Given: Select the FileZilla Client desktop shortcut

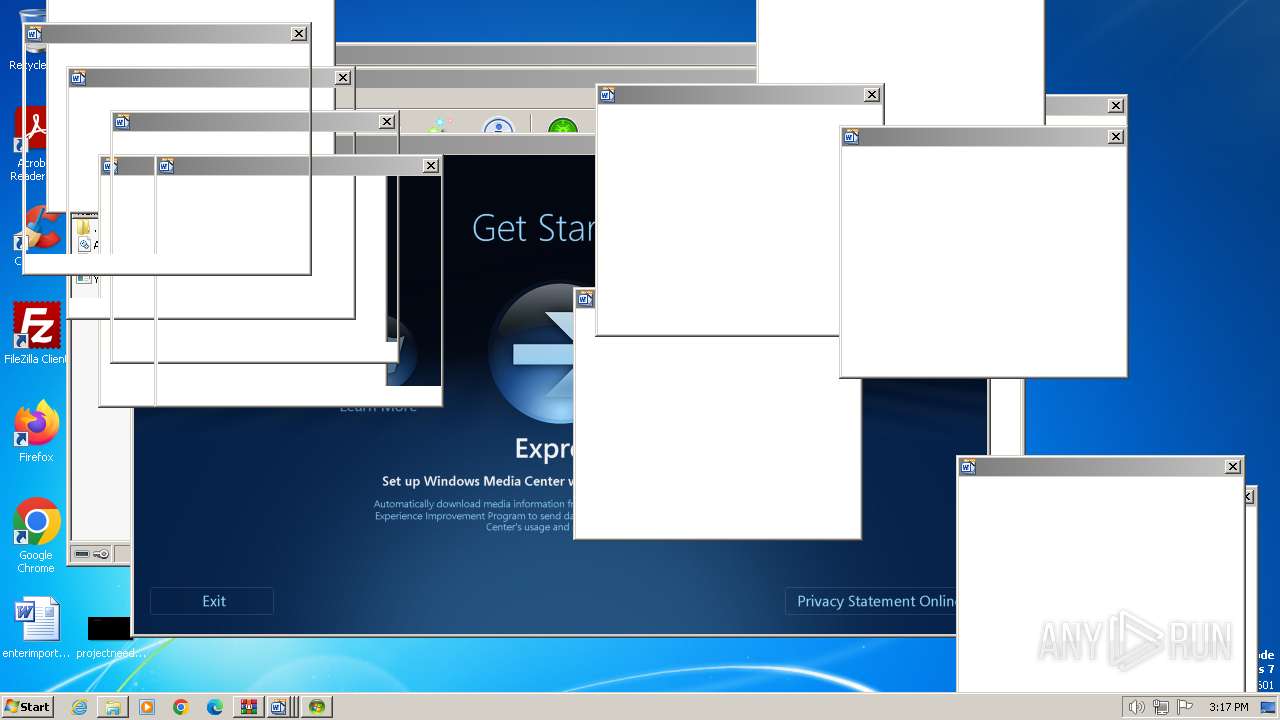Looking at the screenshot, I should pyautogui.click(x=35, y=333).
